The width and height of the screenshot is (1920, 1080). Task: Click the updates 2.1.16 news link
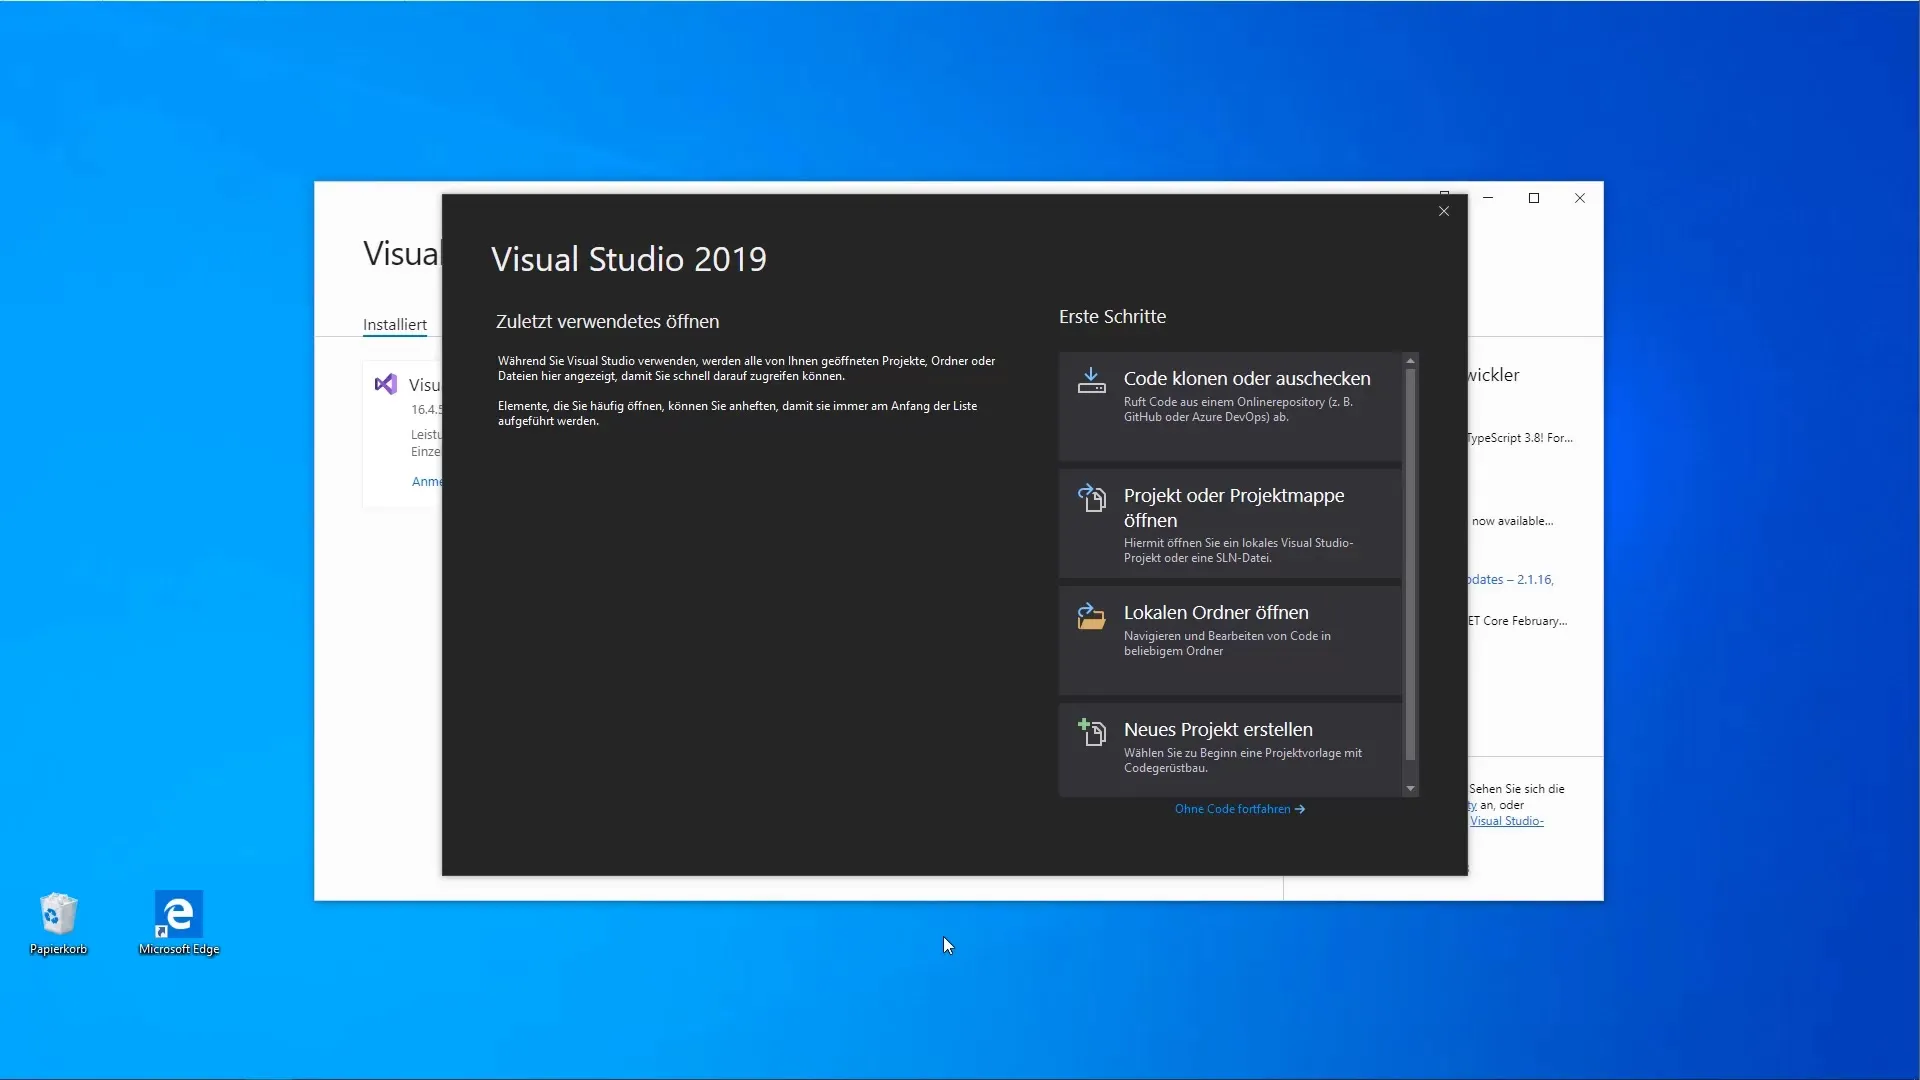click(1511, 579)
